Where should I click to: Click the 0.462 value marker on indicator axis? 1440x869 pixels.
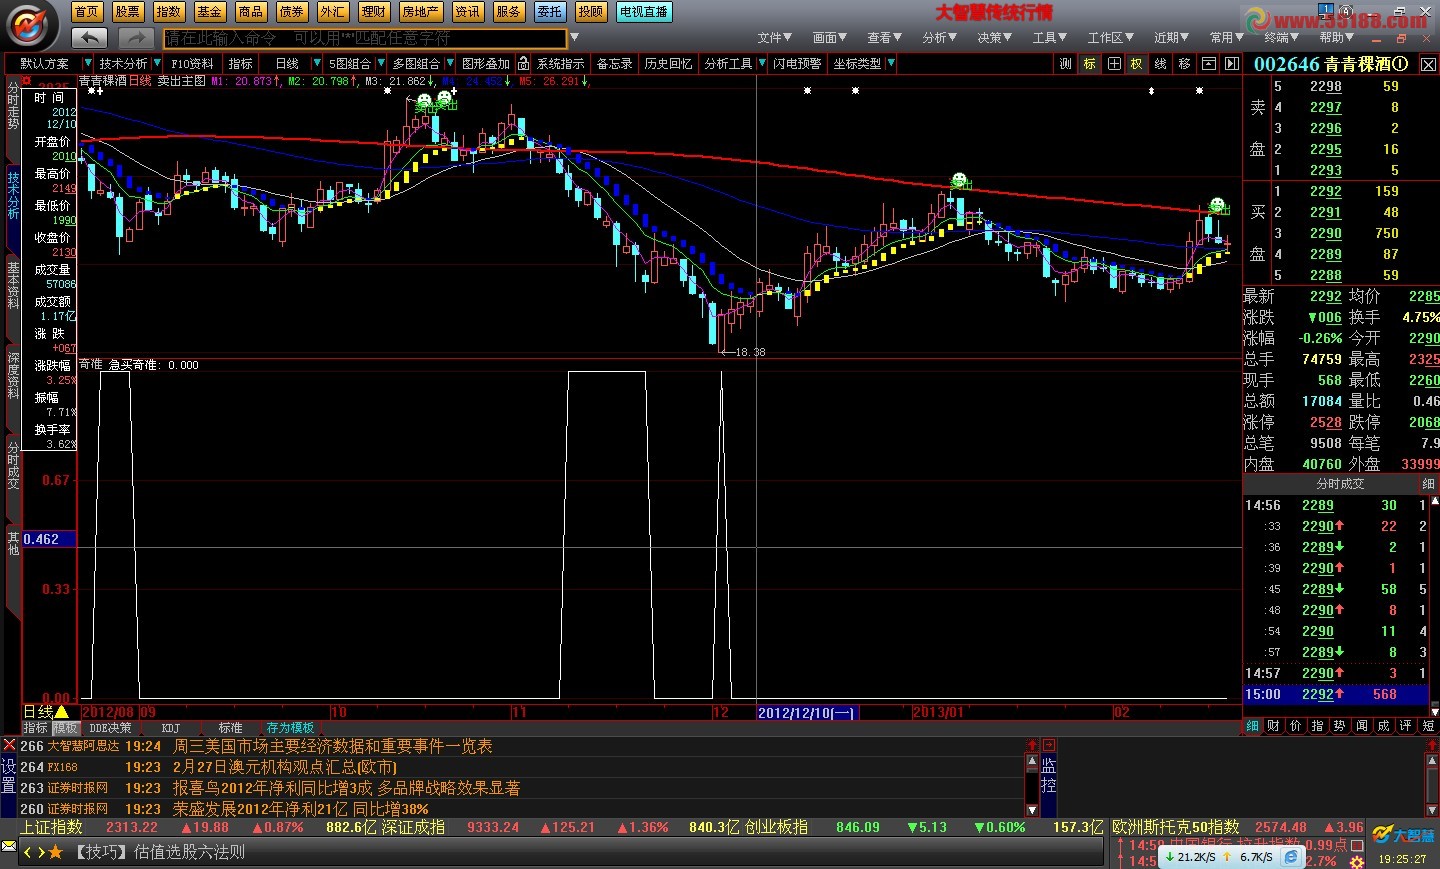click(49, 539)
